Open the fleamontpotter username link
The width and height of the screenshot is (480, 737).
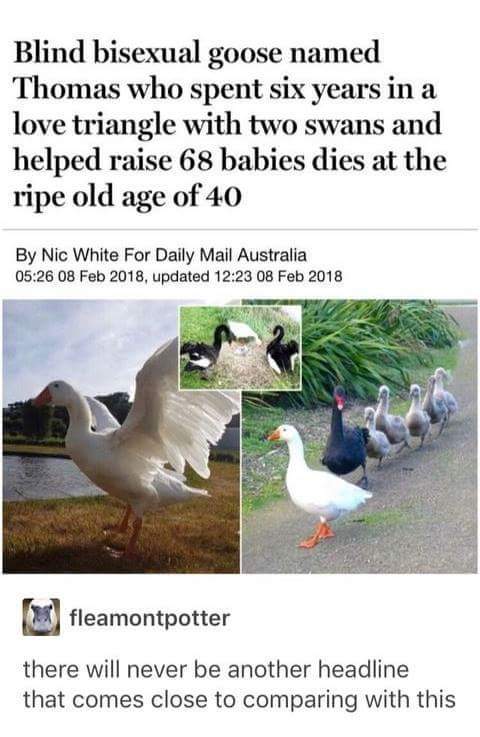point(150,618)
